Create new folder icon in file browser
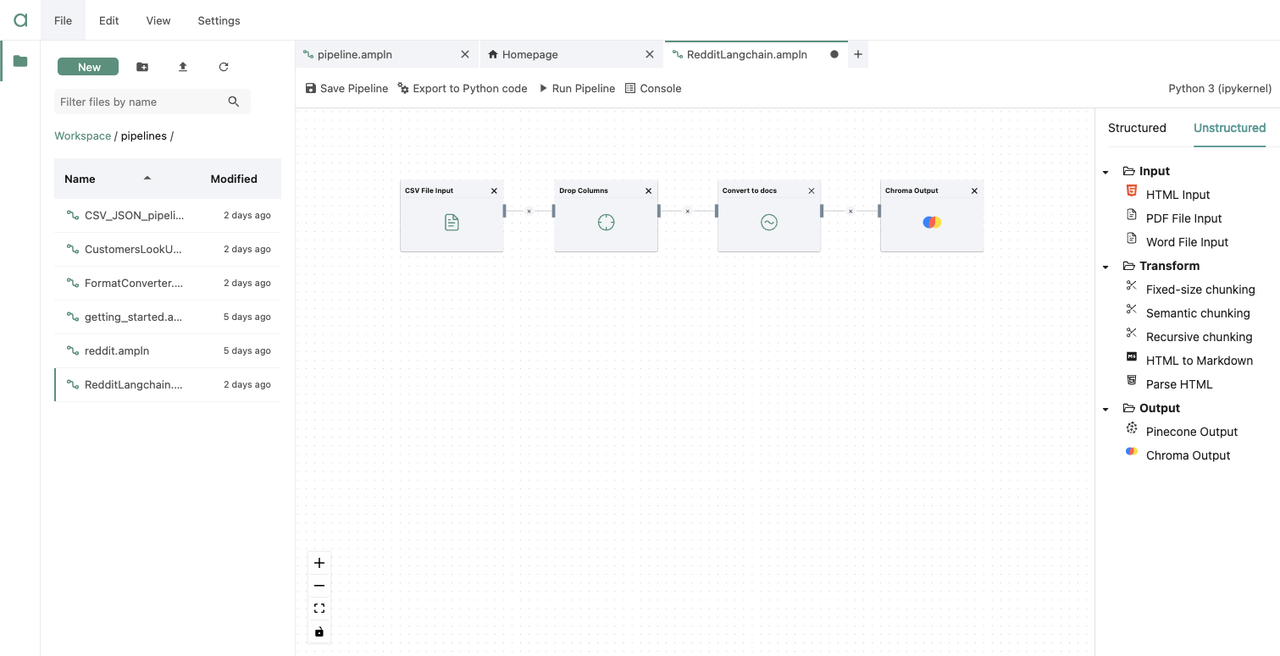This screenshot has width=1280, height=656. [142, 67]
